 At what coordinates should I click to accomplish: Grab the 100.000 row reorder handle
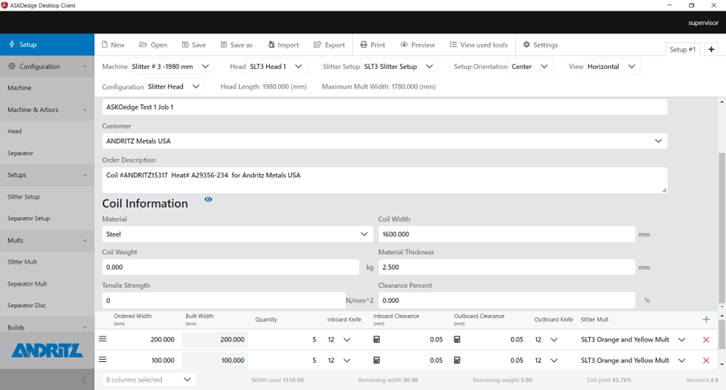[103, 359]
